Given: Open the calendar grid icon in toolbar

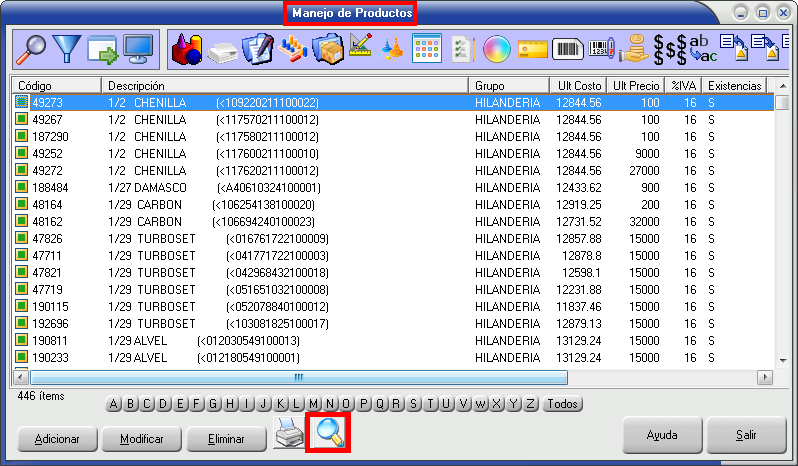Looking at the screenshot, I should tap(427, 48).
